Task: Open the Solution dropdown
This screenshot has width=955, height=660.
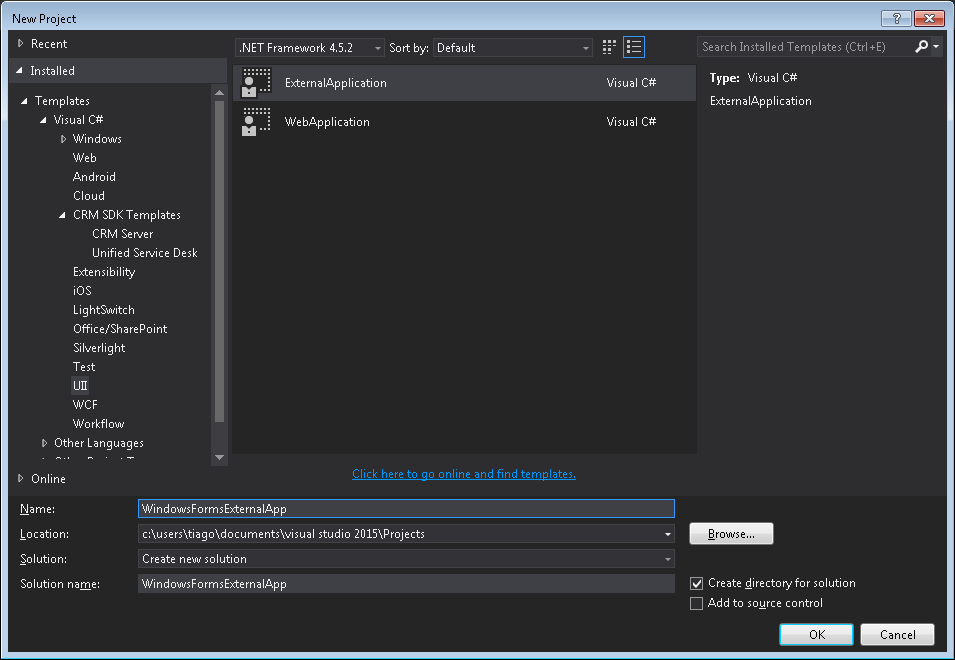Action: click(x=406, y=559)
